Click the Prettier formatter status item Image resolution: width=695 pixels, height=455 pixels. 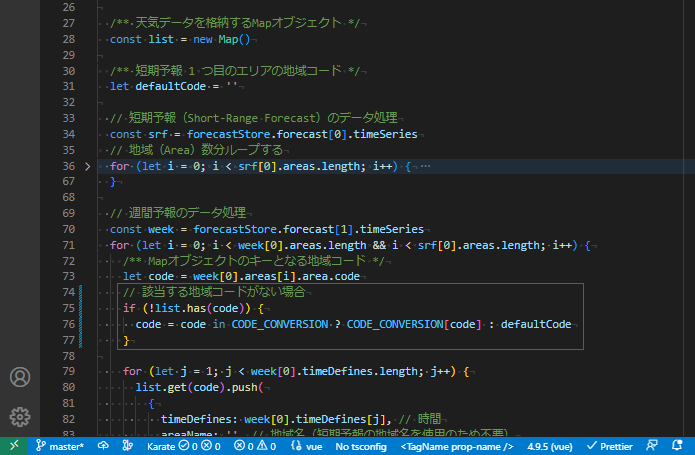[x=609, y=447]
